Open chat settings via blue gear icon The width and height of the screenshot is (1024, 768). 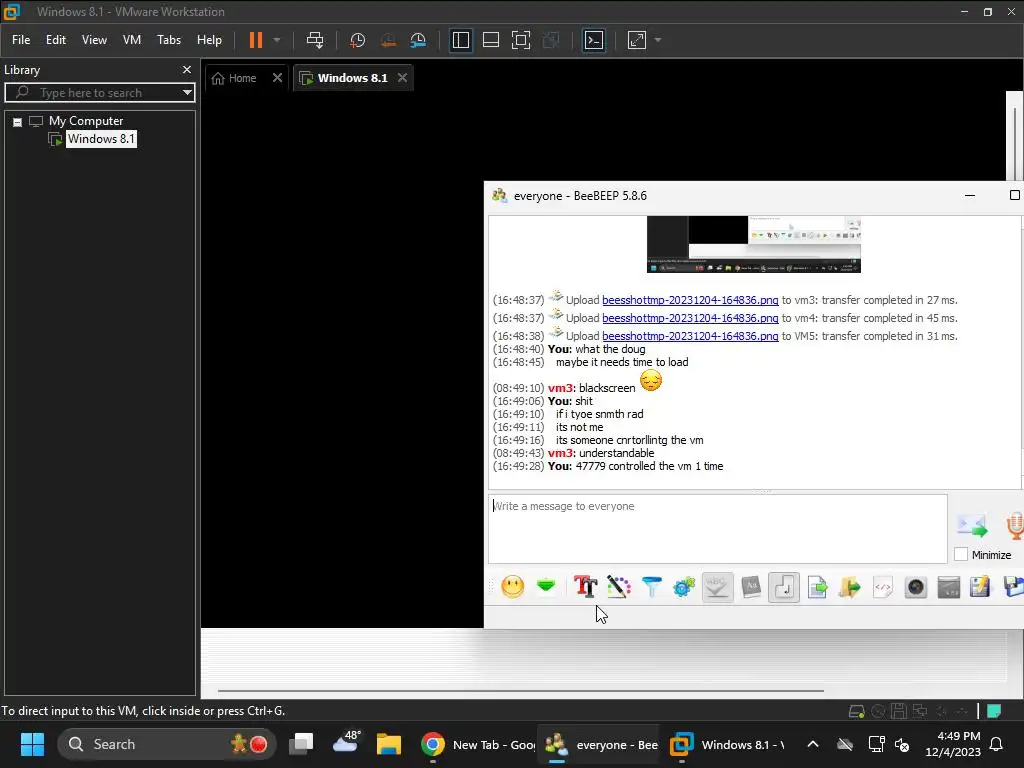684,586
